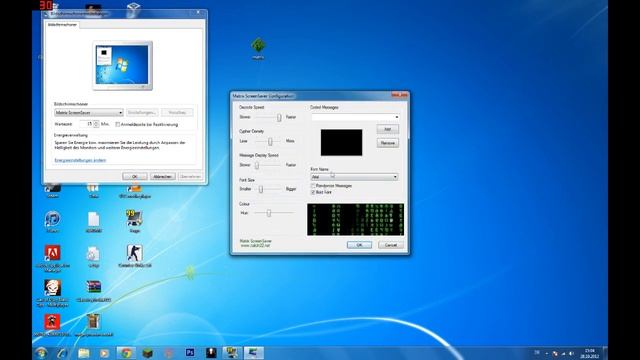The image size is (640, 360).
Task: Open the red Adobe Flash Player desktop icon
Action: [x=52, y=322]
